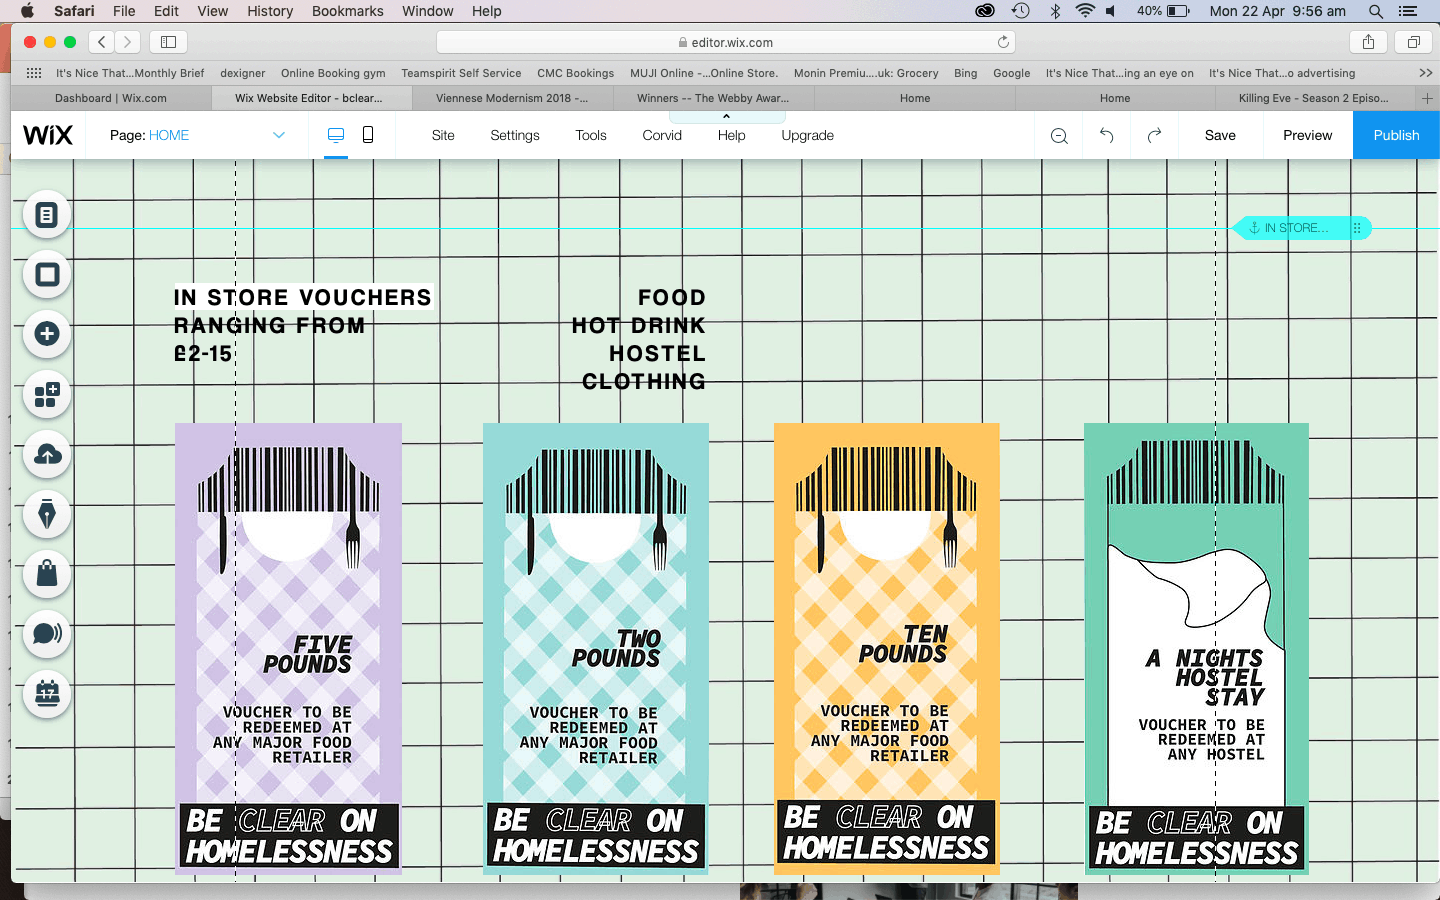Switch to Killing Eve - Season 2 tab
1440x900 pixels.
click(x=1313, y=98)
